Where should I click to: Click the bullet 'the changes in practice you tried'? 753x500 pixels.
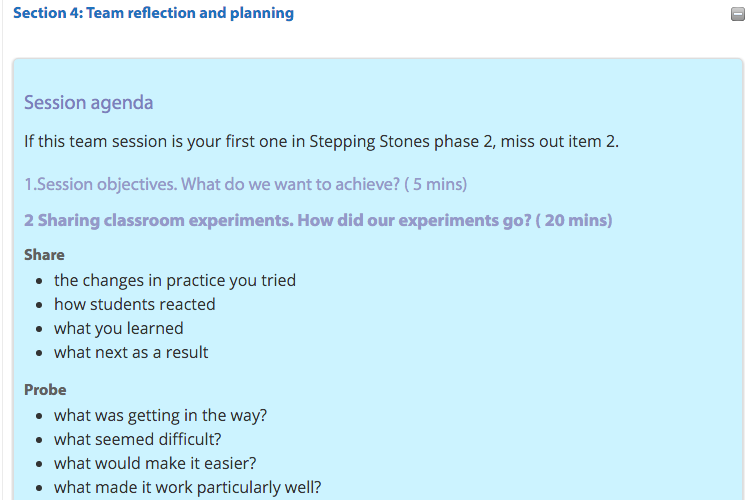pos(175,280)
